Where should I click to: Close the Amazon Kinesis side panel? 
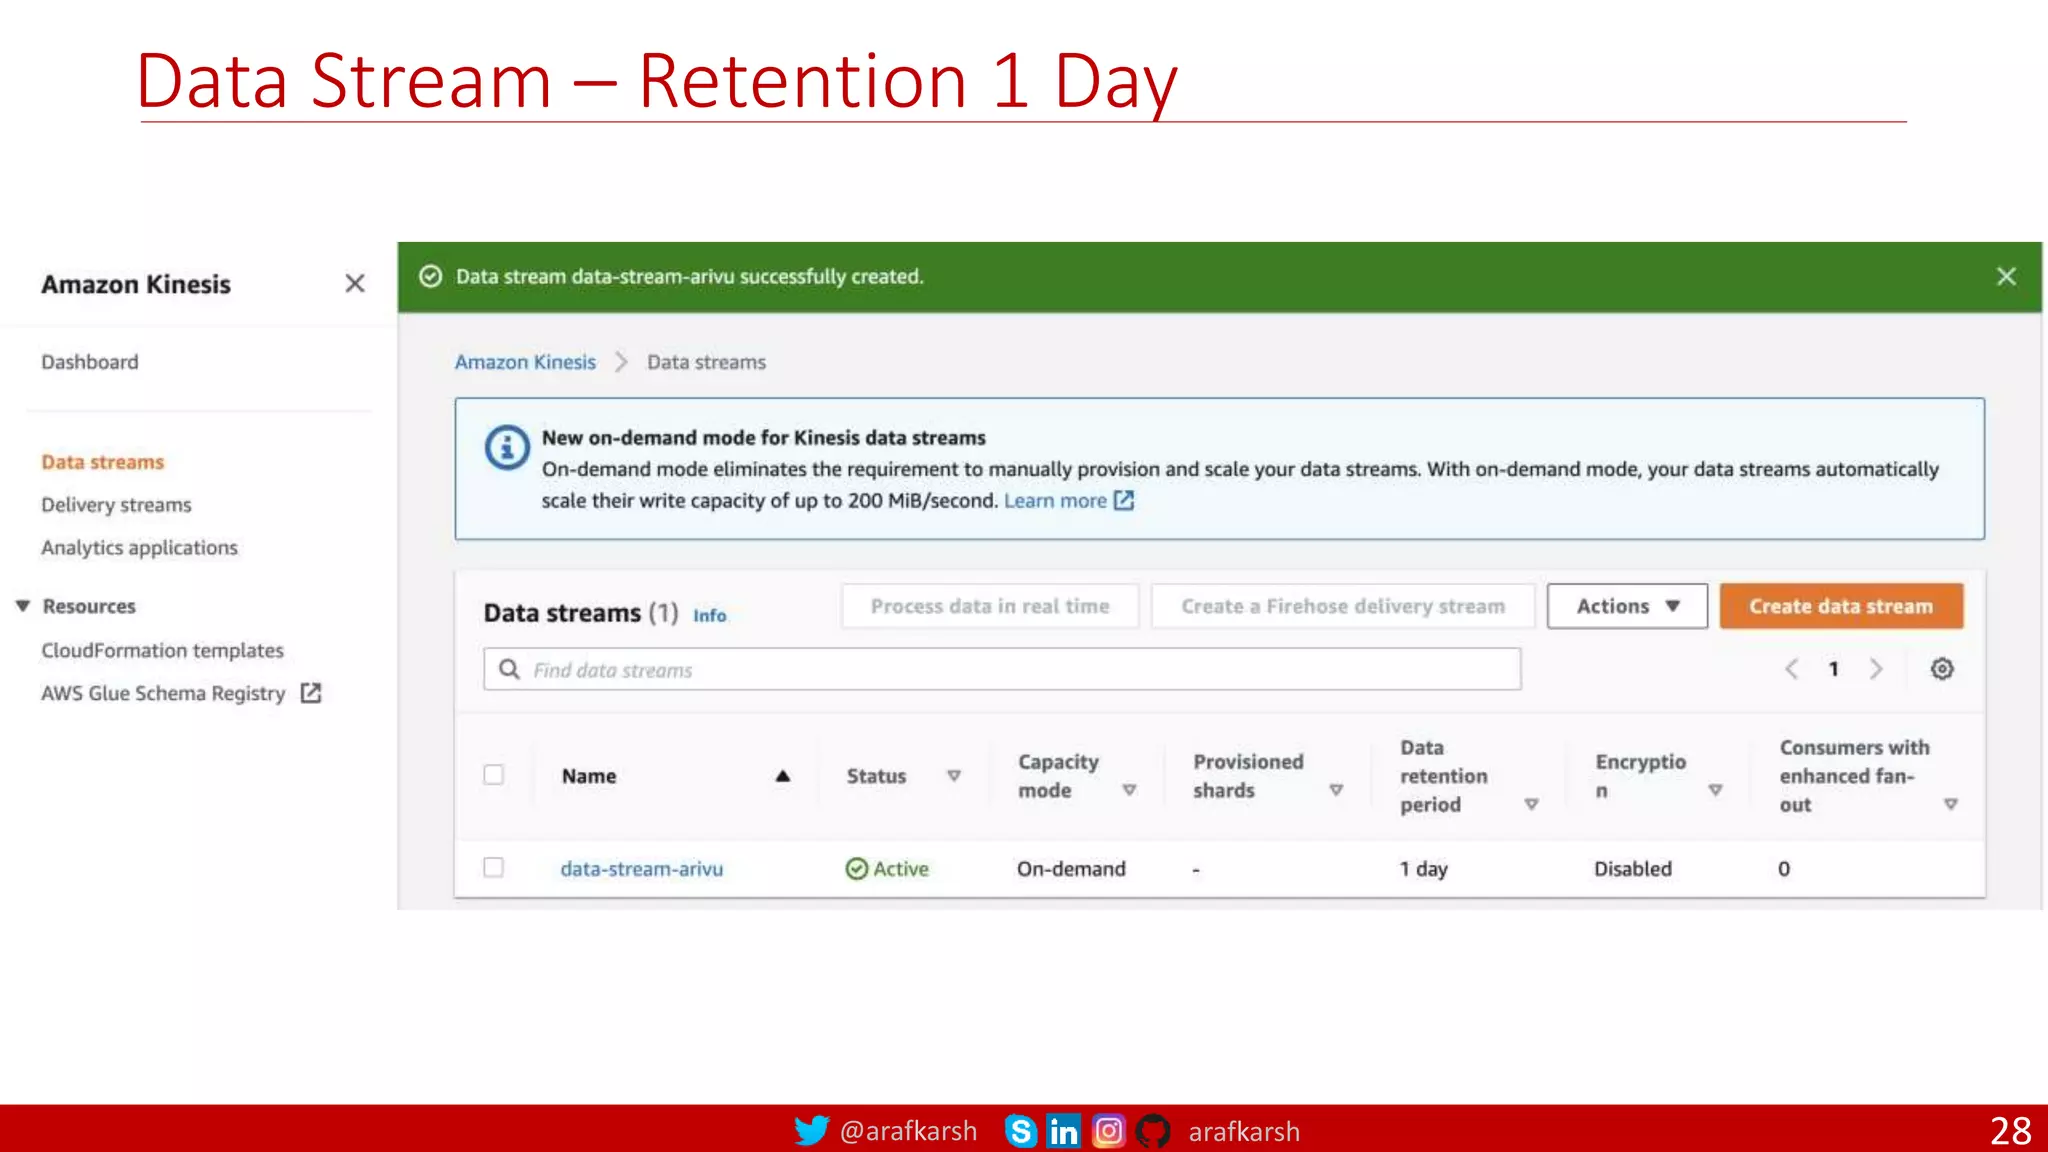tap(354, 284)
